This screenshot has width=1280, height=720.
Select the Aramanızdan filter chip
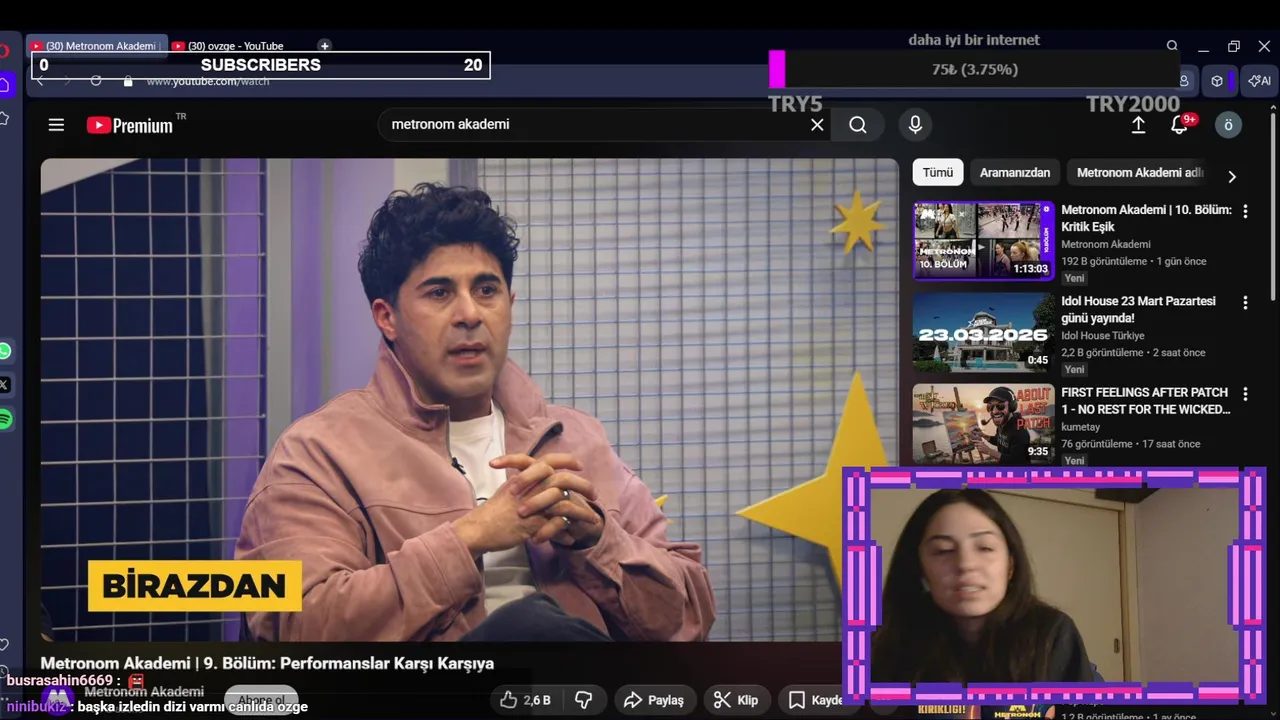1015,172
